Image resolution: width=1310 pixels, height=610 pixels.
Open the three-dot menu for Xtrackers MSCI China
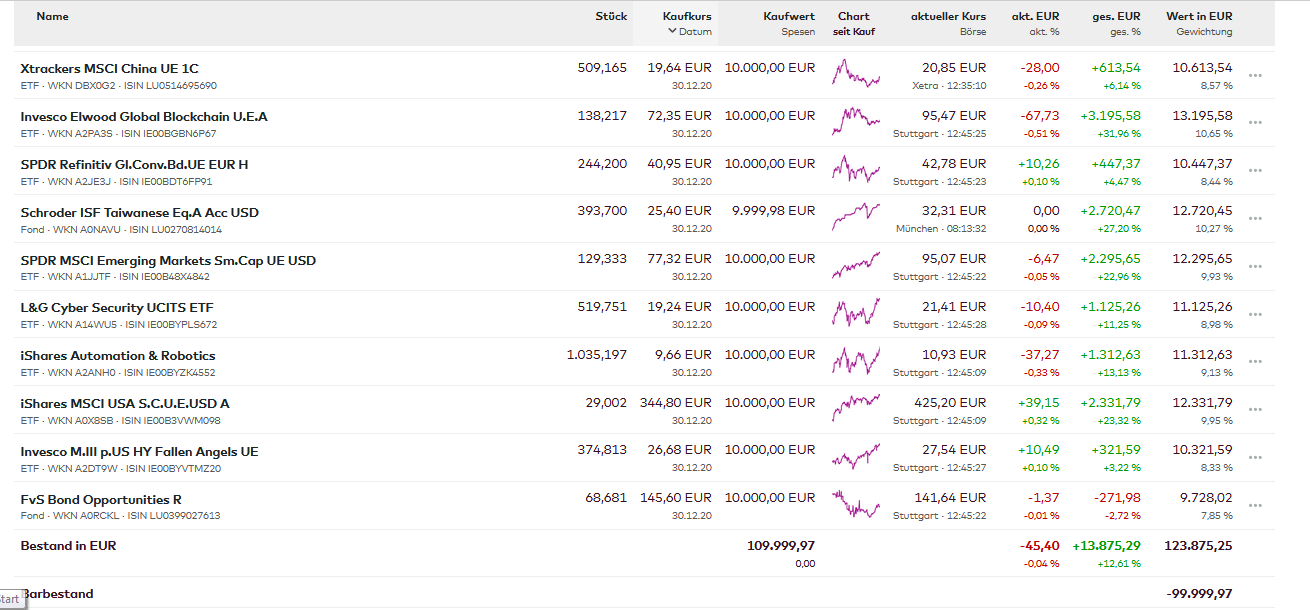tap(1255, 75)
